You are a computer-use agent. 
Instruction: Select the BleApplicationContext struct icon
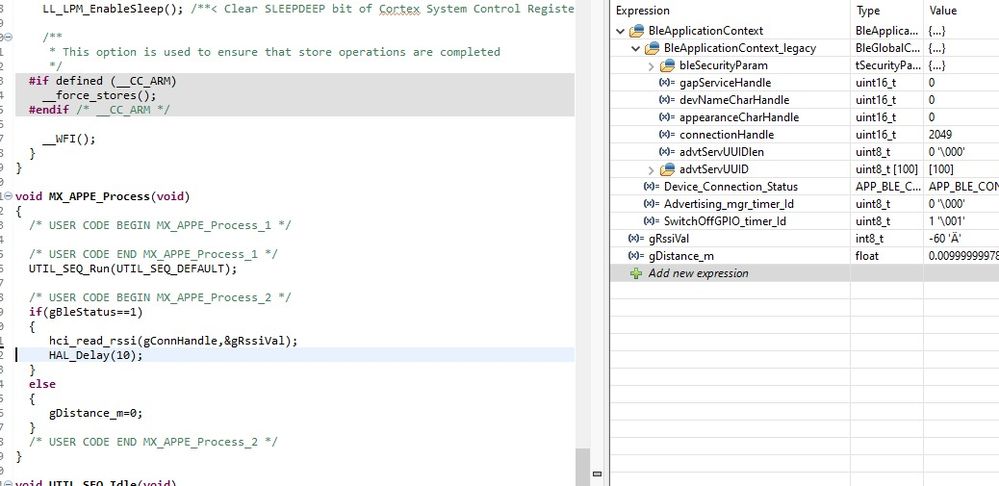(636, 31)
